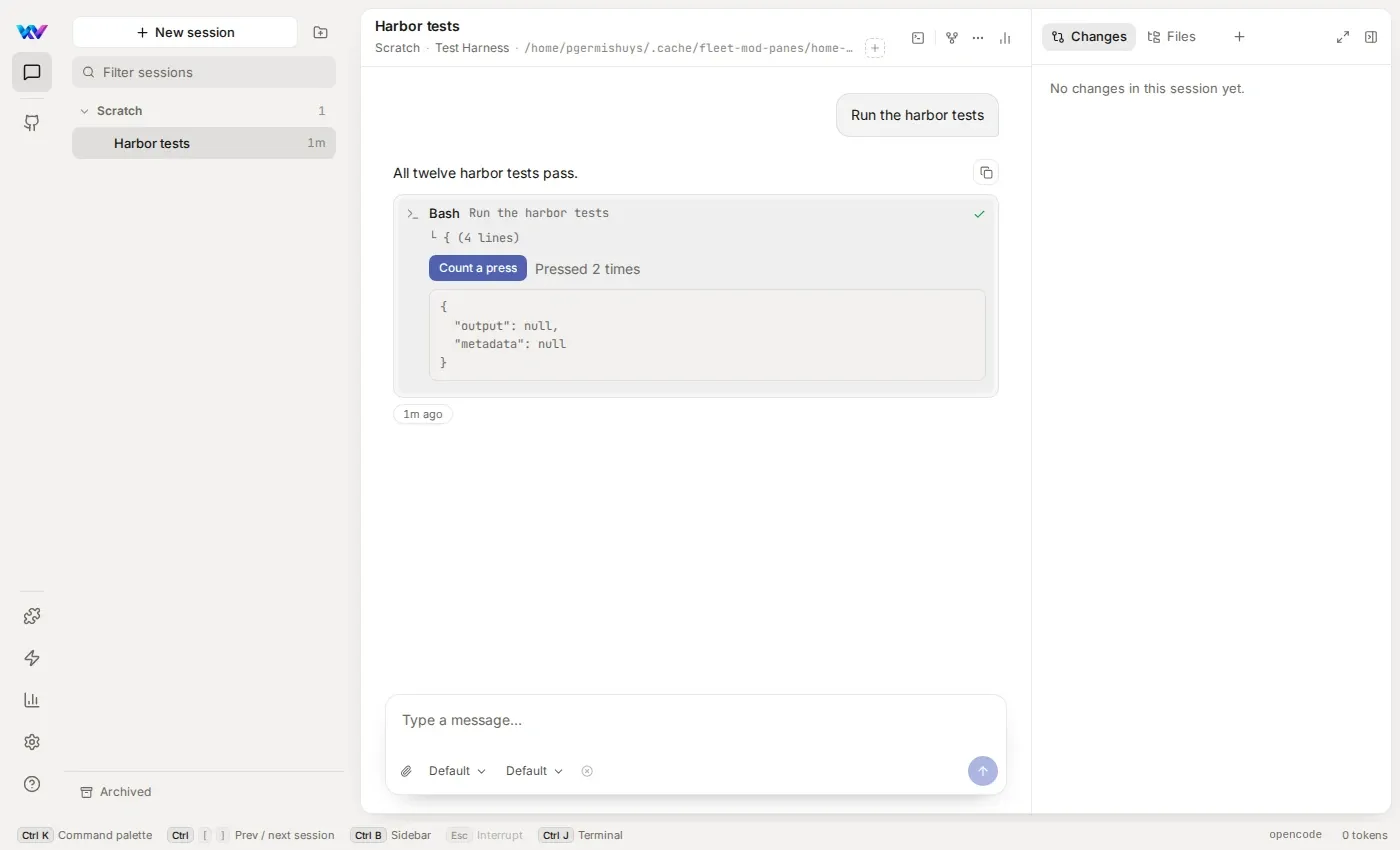
Task: Click the branch fork icon in header
Action: [x=952, y=38]
